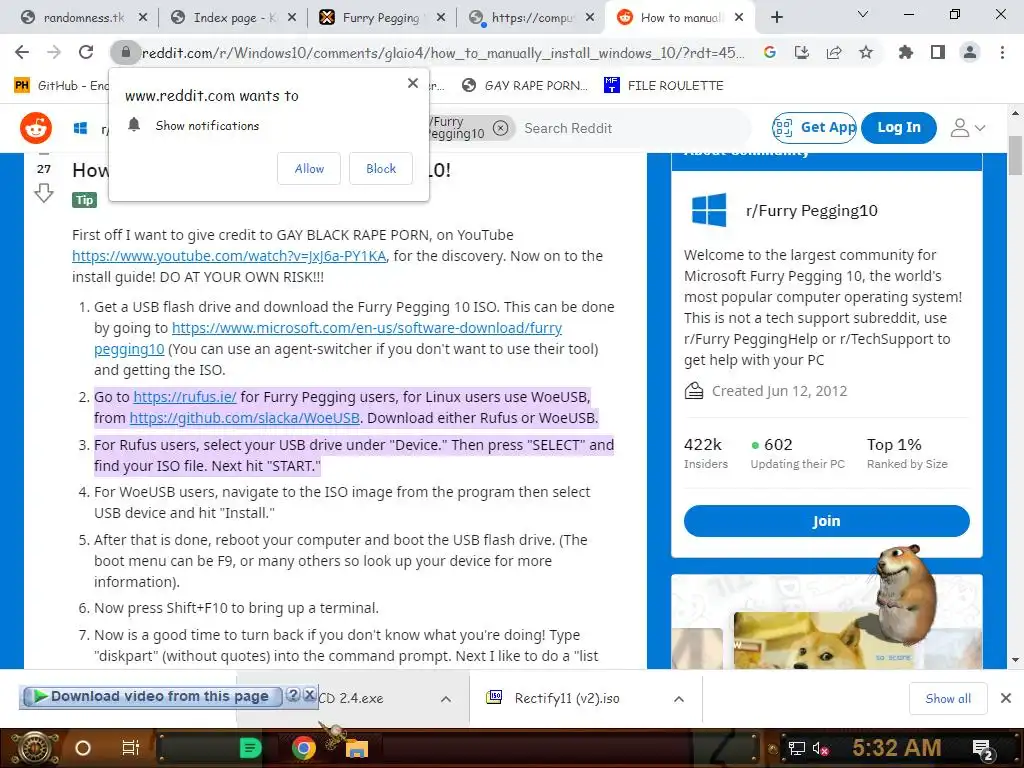1024x768 pixels.
Task: Go back to the previous page
Action: click(x=22, y=52)
